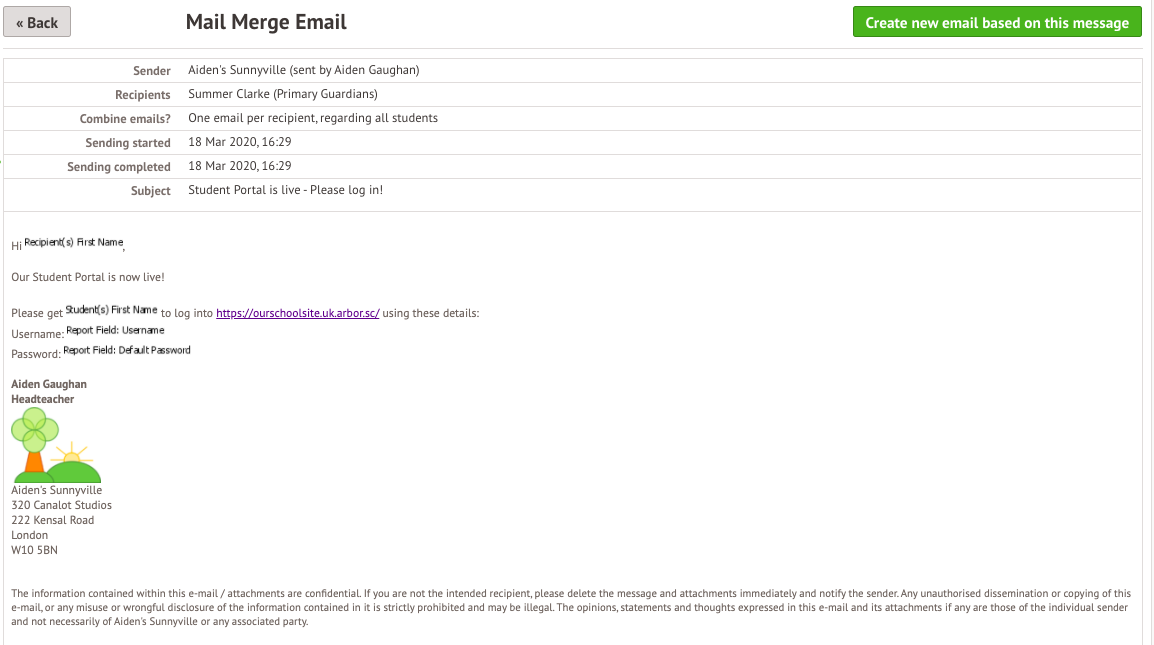This screenshot has height=645, width=1154.
Task: Click the Sending started date
Action: click(239, 142)
